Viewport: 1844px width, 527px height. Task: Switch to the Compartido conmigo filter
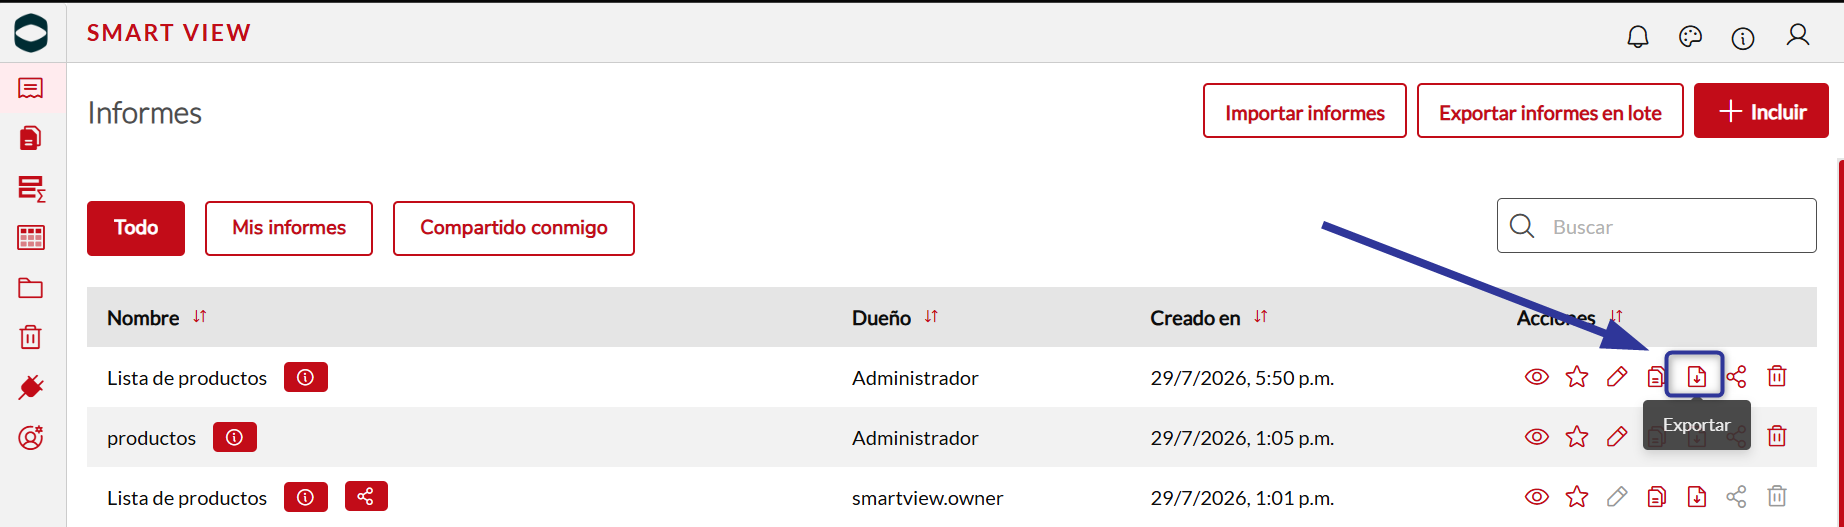[514, 228]
